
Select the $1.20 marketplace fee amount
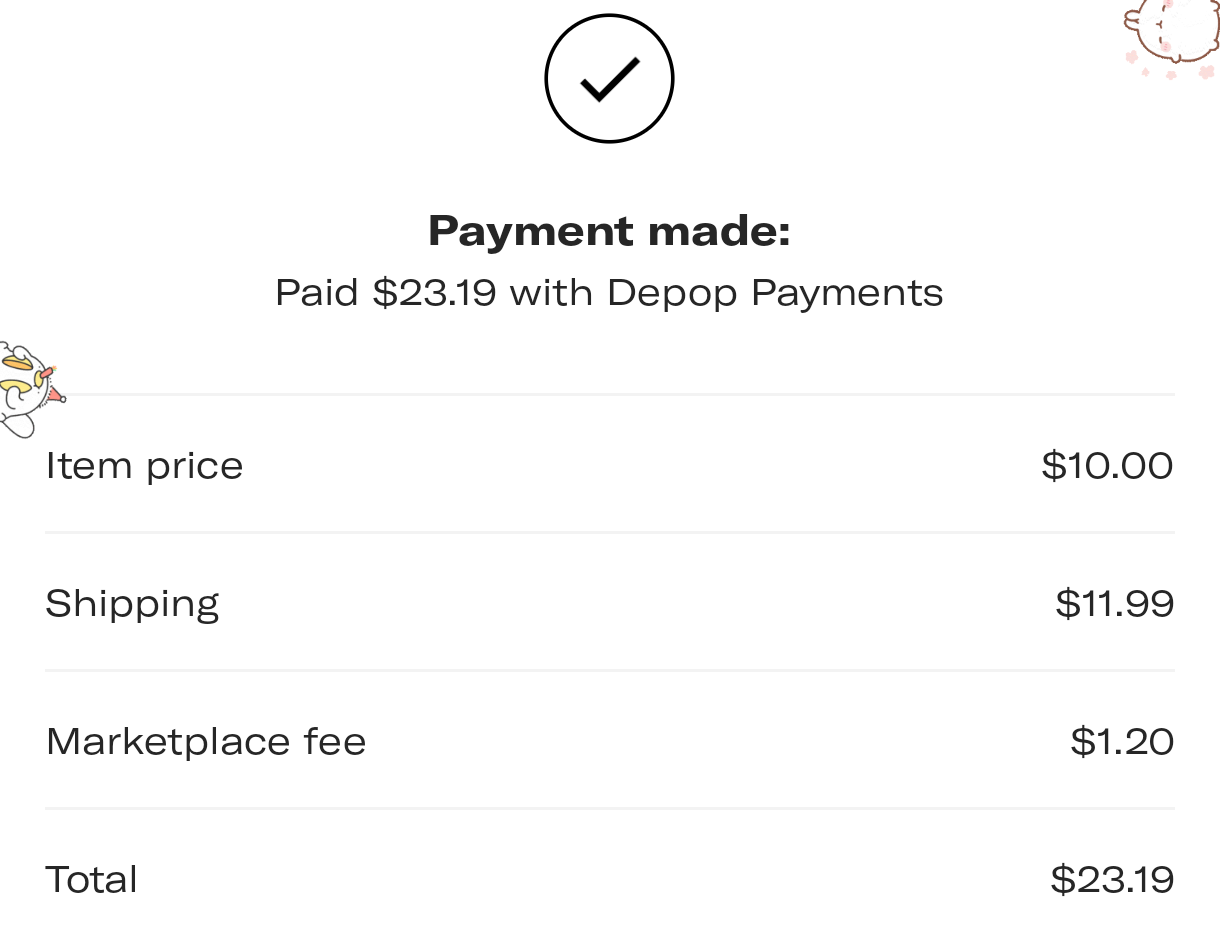click(1121, 742)
